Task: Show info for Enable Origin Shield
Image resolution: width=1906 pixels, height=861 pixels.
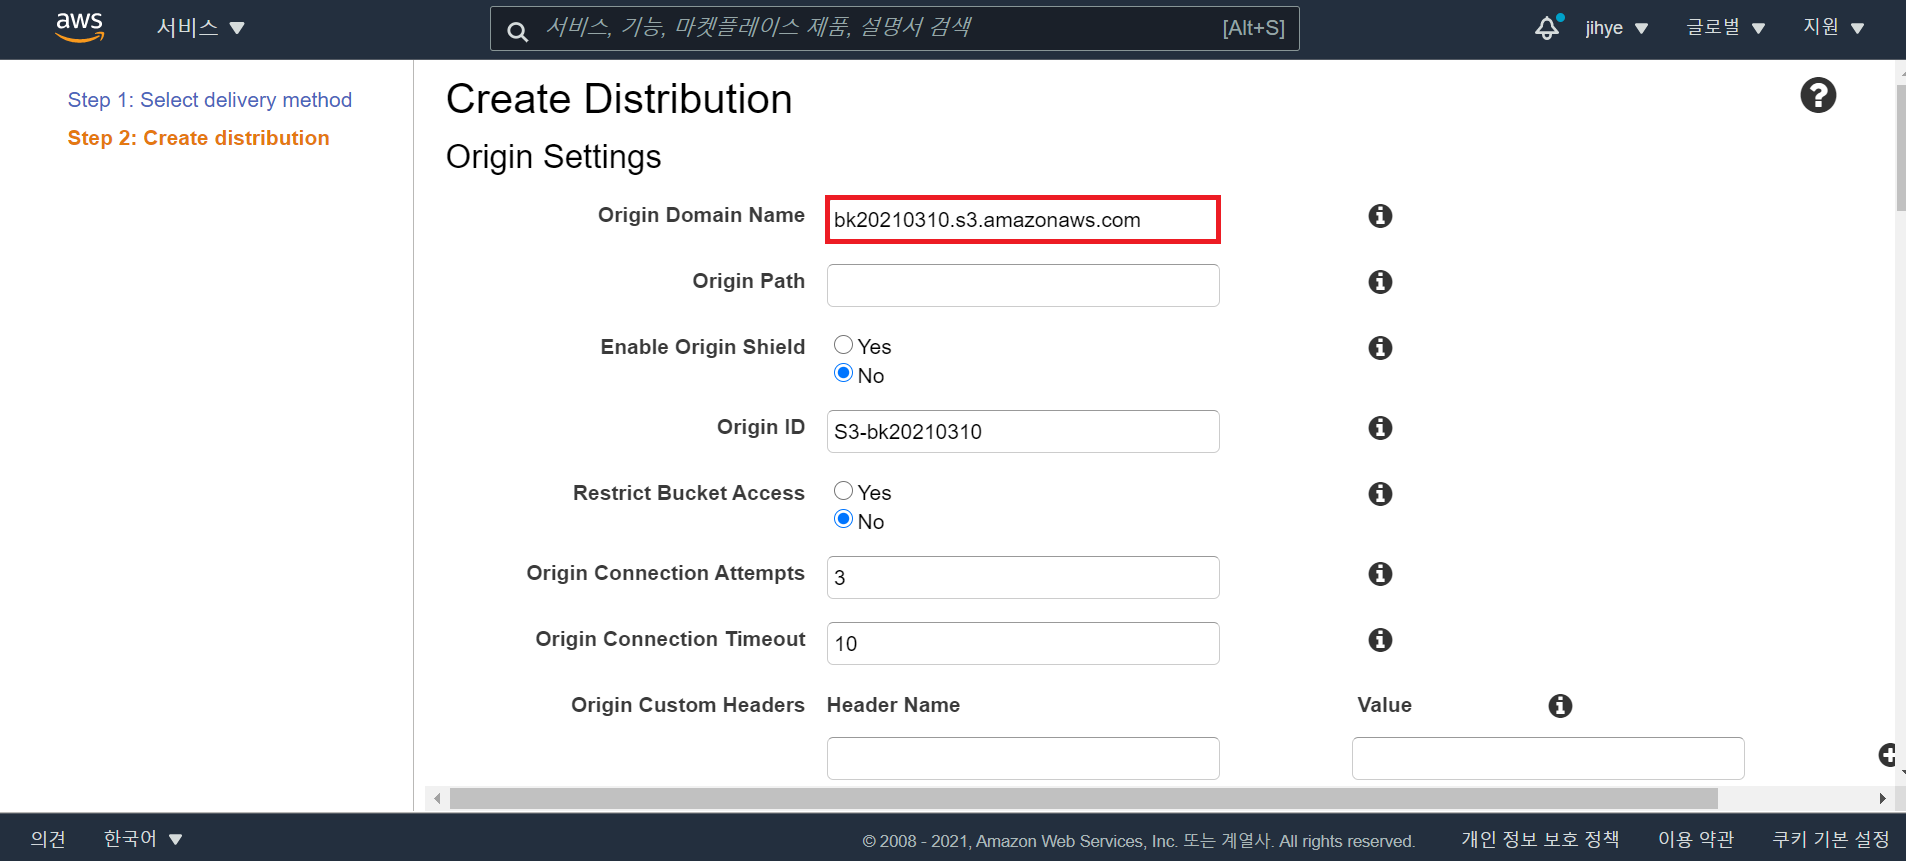Action: (x=1380, y=348)
